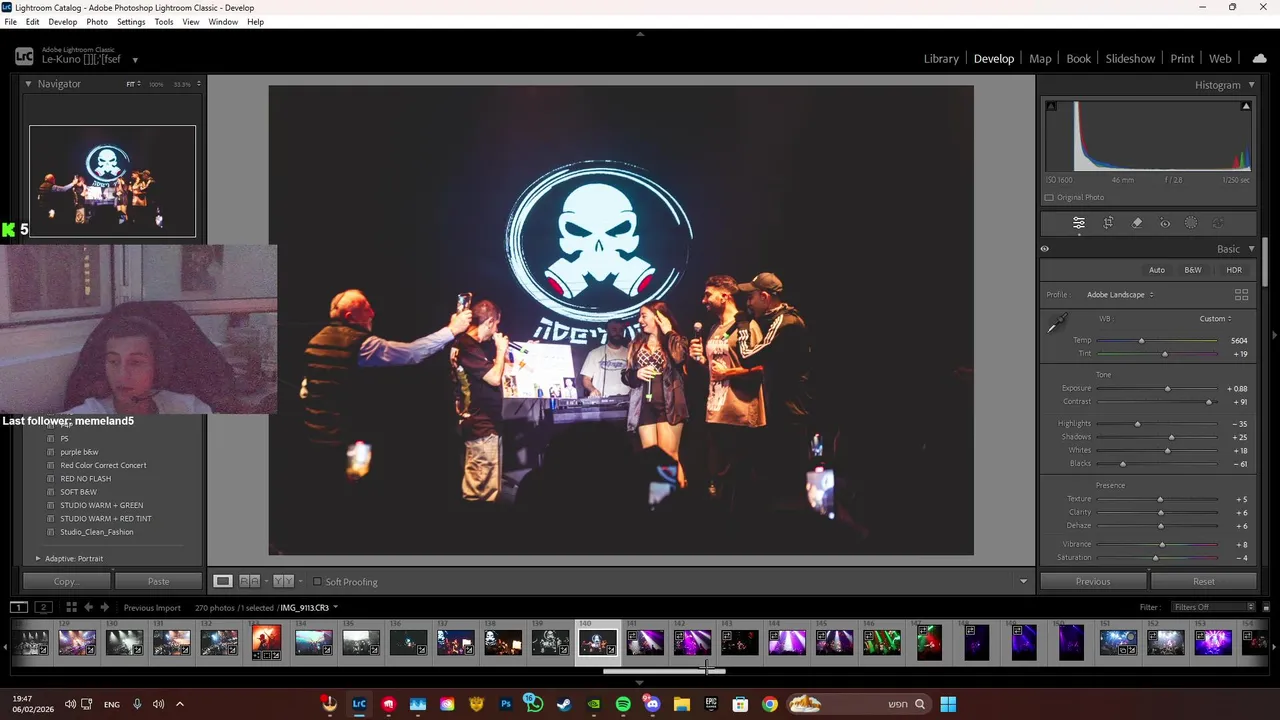Enable Soft Proofing checkbox
This screenshot has height=720, width=1280.
317,582
